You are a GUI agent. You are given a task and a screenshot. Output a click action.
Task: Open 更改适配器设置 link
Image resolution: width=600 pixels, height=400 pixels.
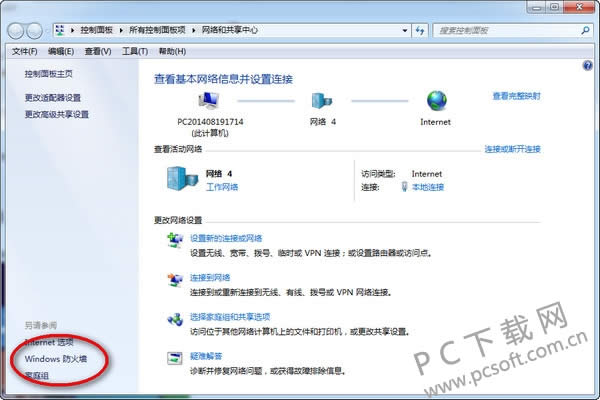(x=53, y=98)
